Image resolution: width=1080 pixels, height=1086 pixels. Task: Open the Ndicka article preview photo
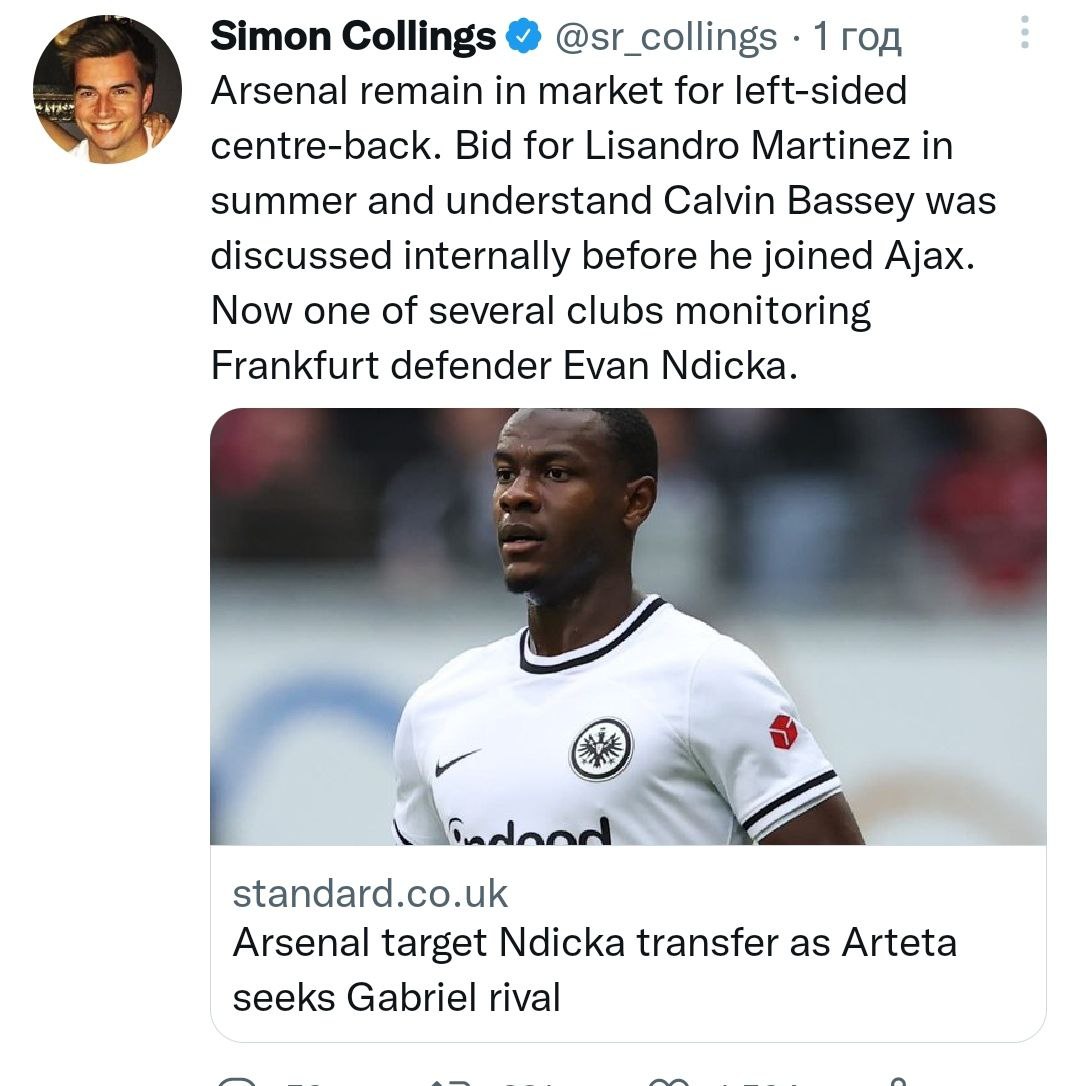point(627,626)
